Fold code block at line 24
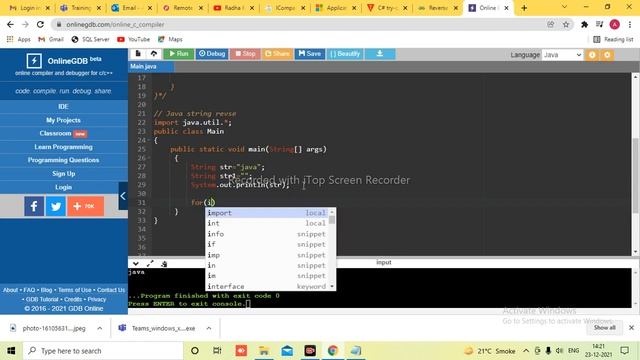The height and width of the screenshot is (360, 640). click(149, 140)
